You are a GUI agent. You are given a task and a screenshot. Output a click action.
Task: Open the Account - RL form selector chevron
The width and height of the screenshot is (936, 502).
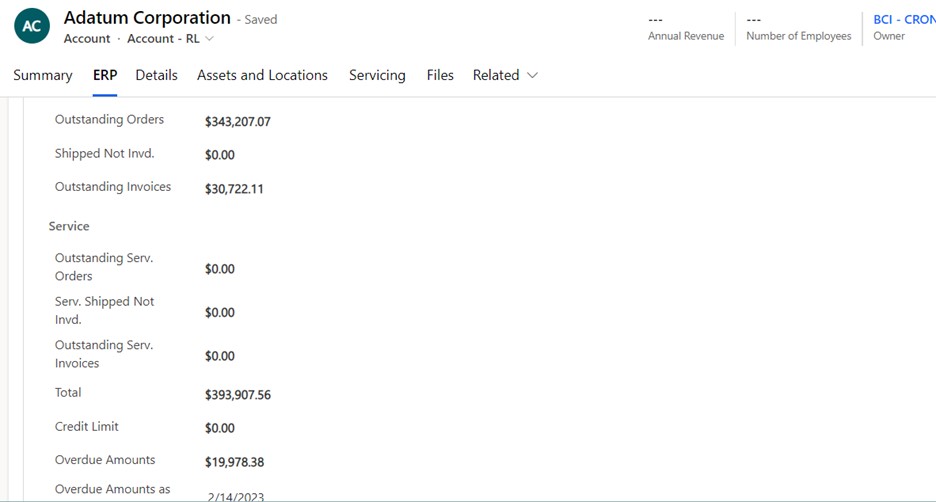210,39
